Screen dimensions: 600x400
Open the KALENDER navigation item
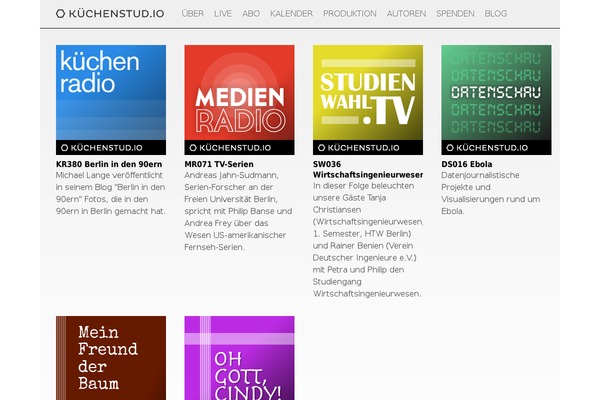(x=291, y=14)
